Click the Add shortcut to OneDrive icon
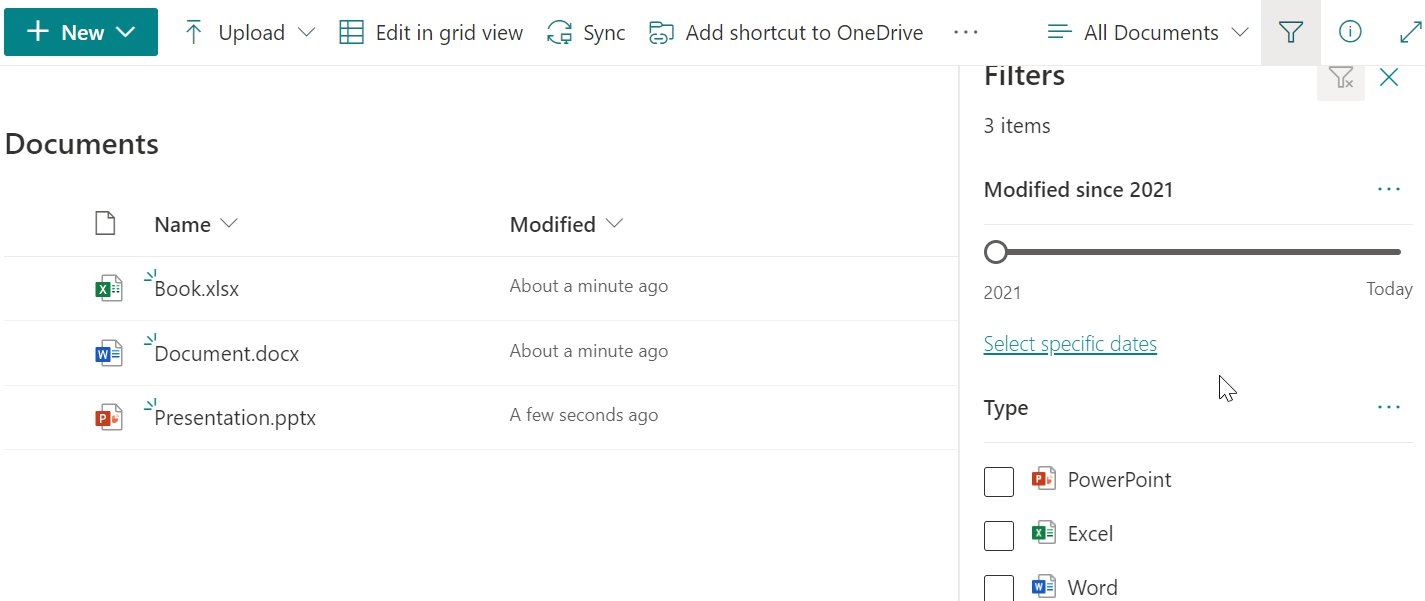The height and width of the screenshot is (601, 1425). (661, 31)
